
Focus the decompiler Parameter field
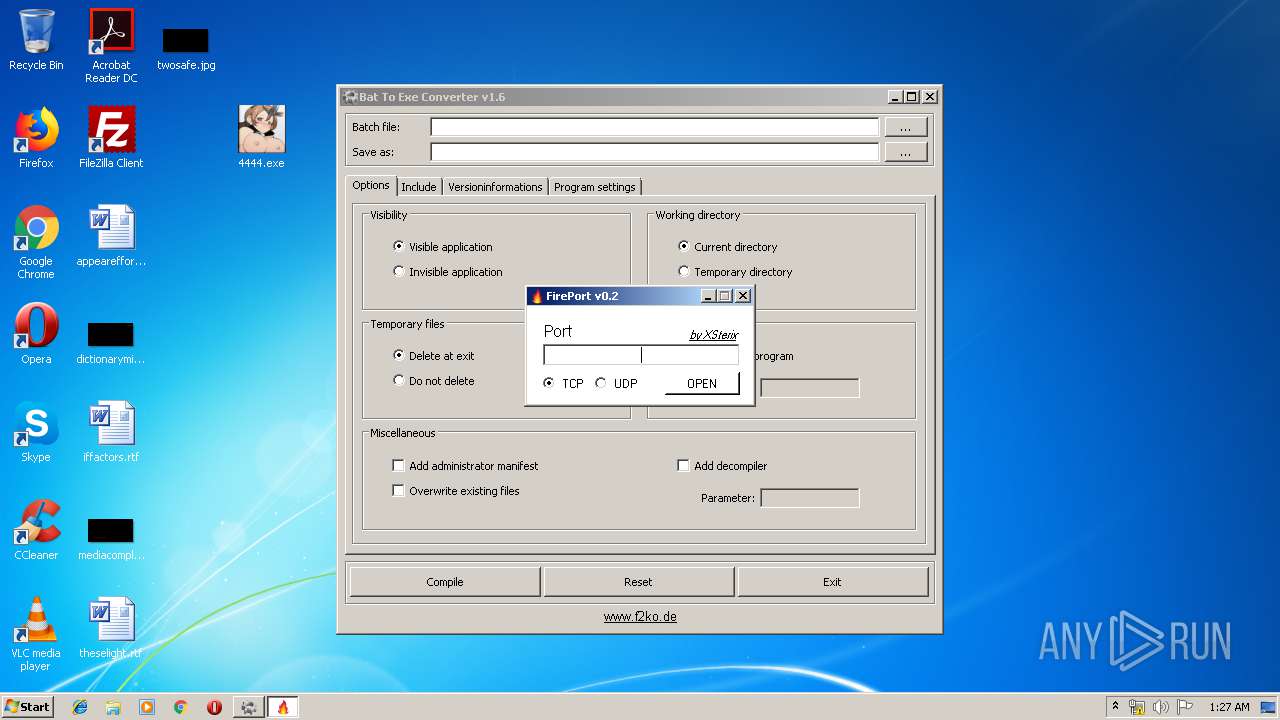point(809,498)
